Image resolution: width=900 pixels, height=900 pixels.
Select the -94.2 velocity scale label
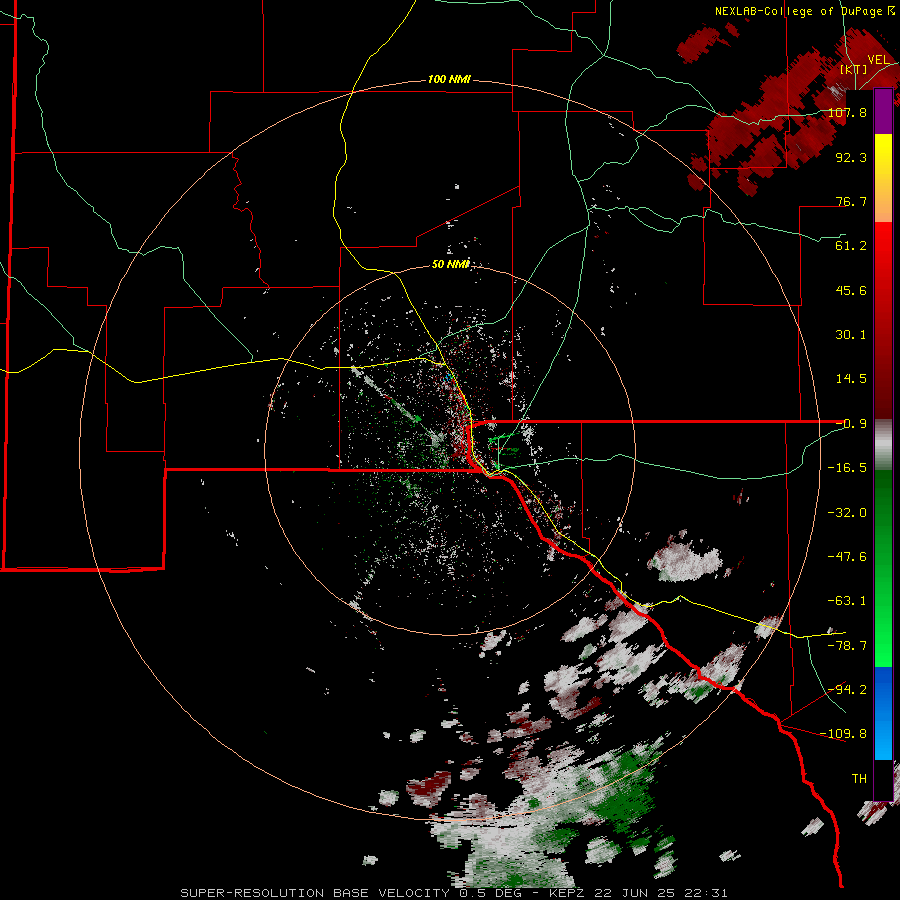pos(847,690)
